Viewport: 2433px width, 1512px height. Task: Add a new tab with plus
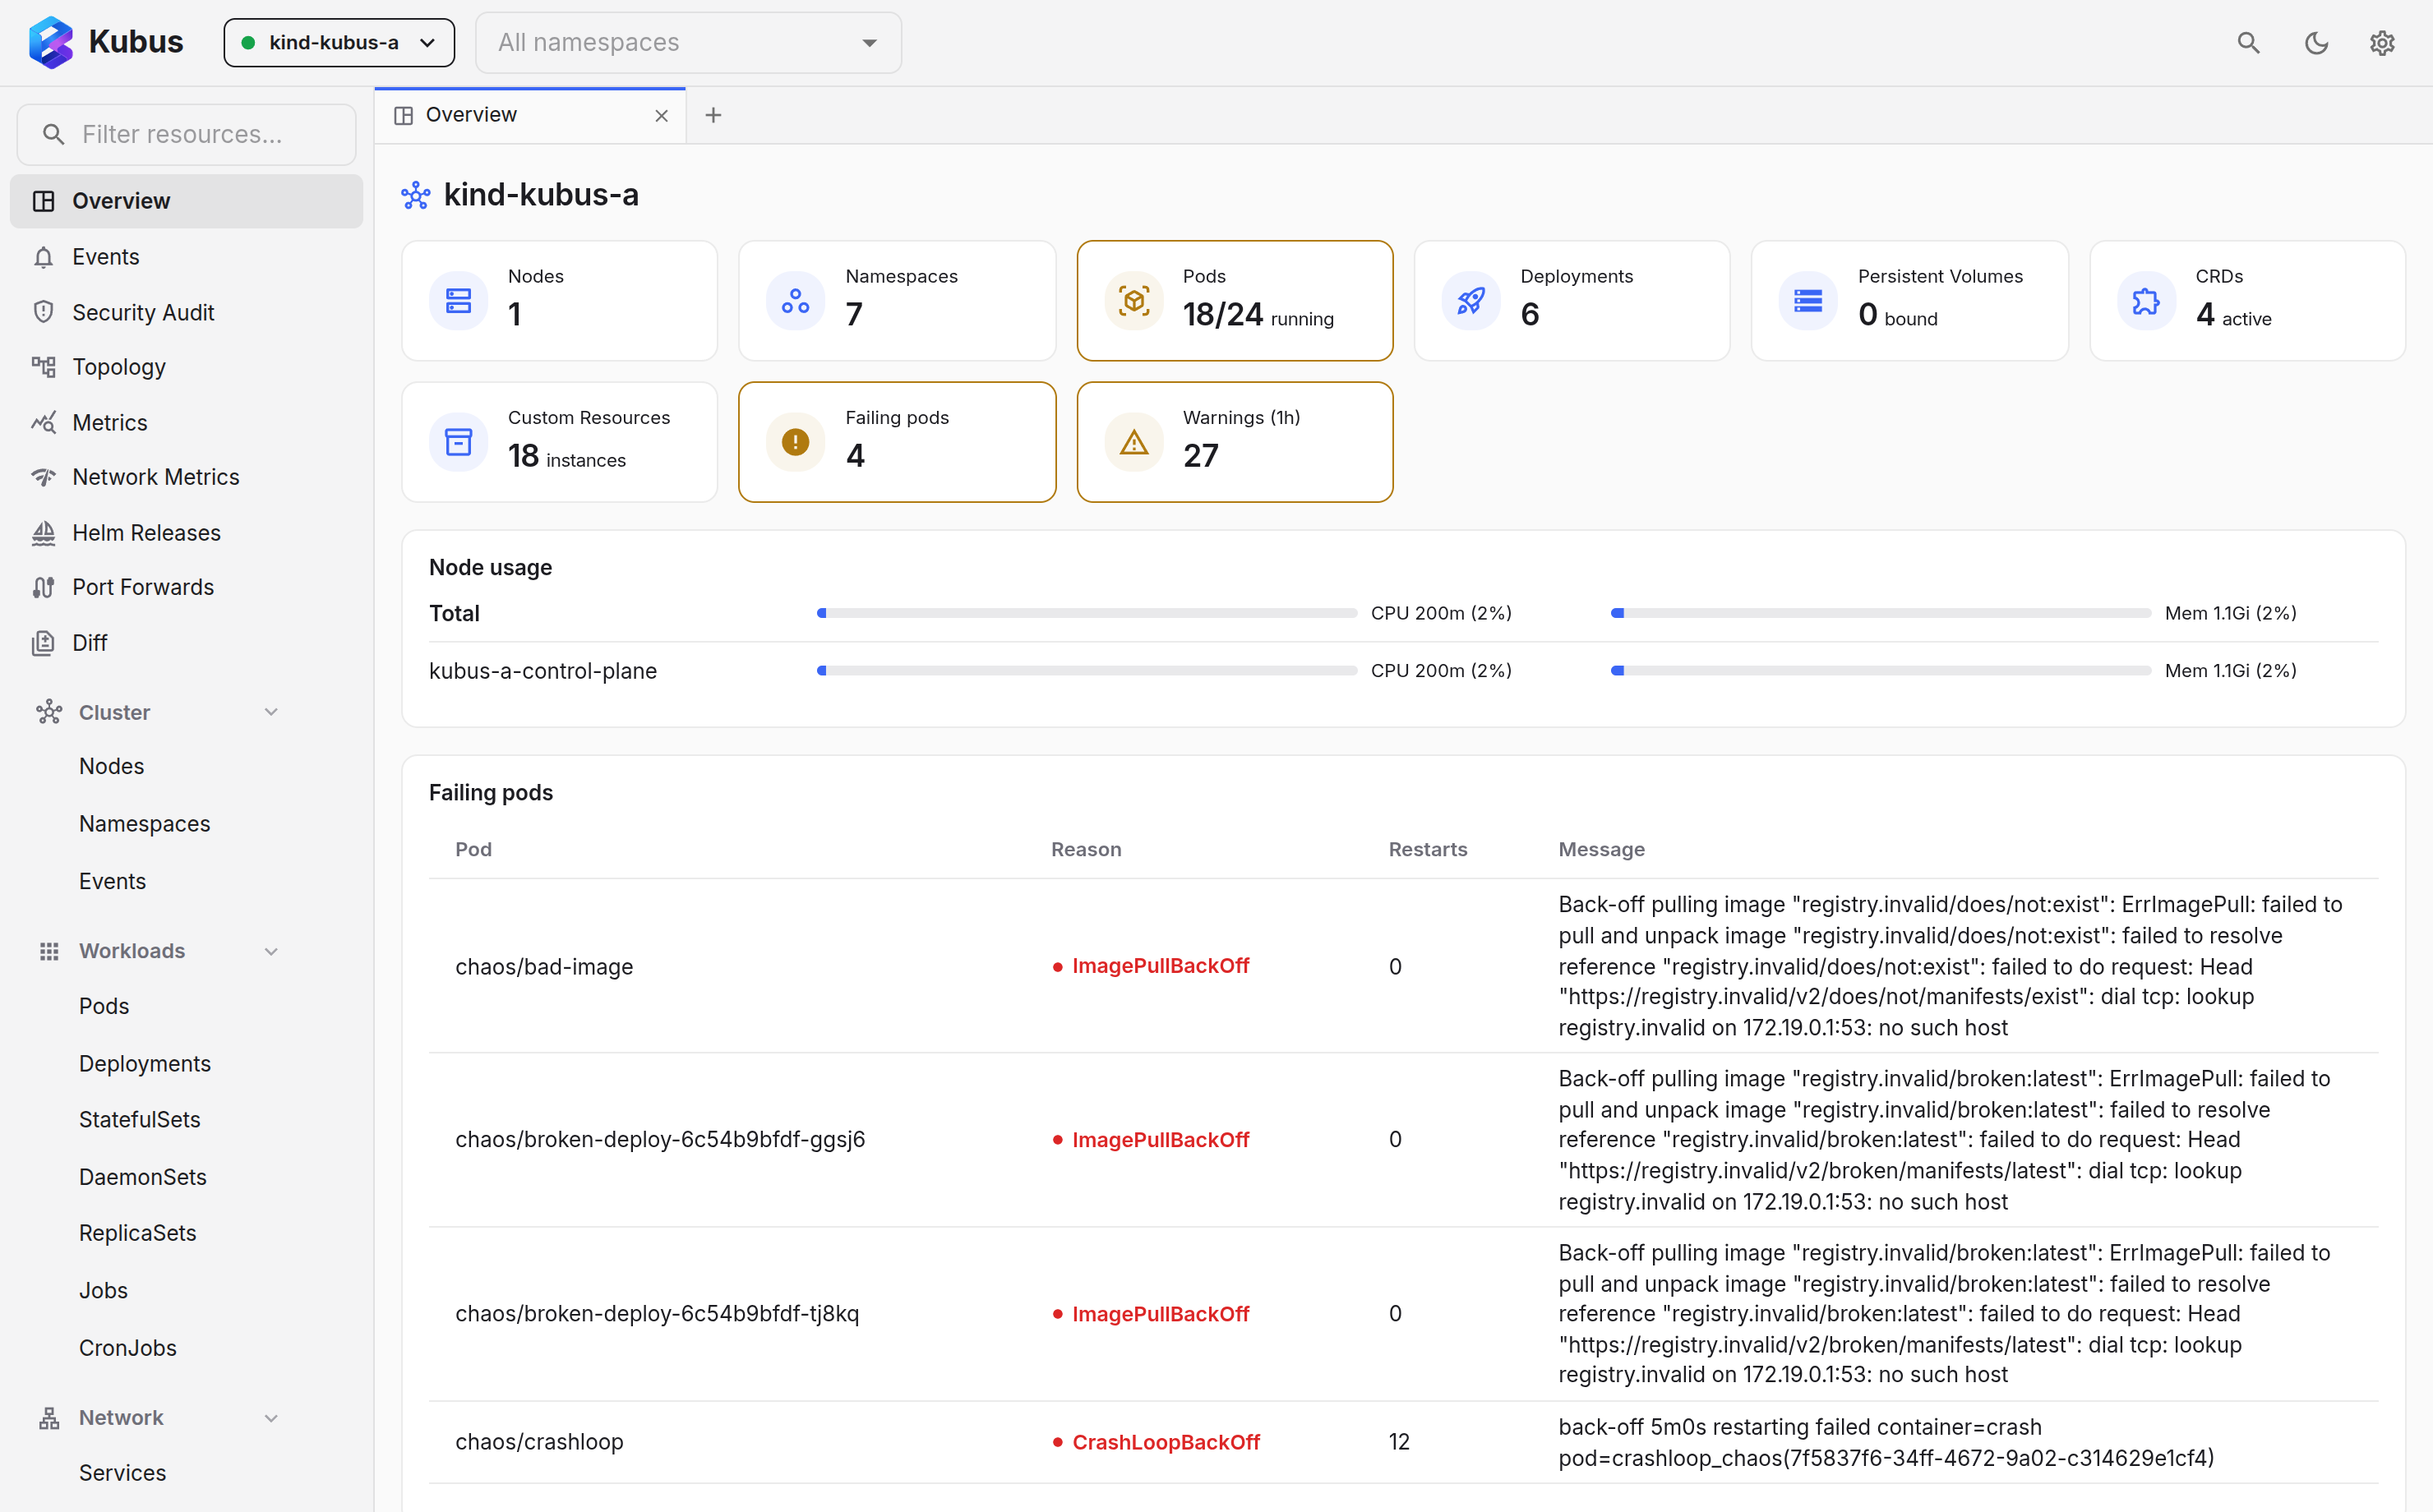[713, 115]
